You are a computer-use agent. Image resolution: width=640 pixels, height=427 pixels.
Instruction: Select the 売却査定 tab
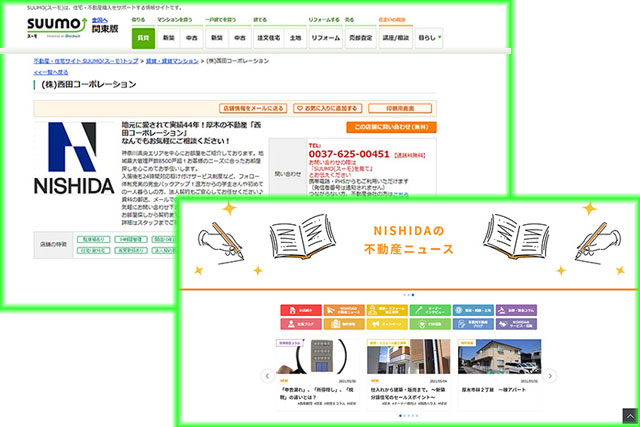[x=360, y=38]
